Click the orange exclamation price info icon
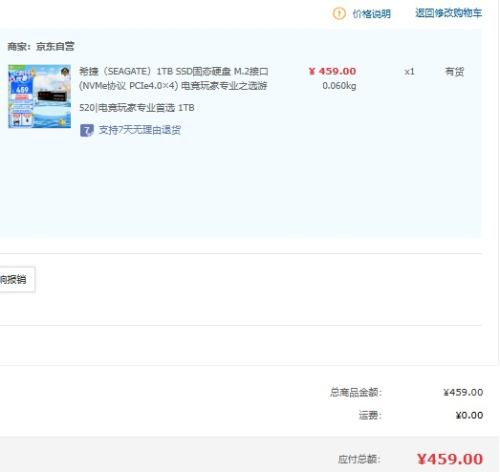500x472 pixels. [339, 13]
